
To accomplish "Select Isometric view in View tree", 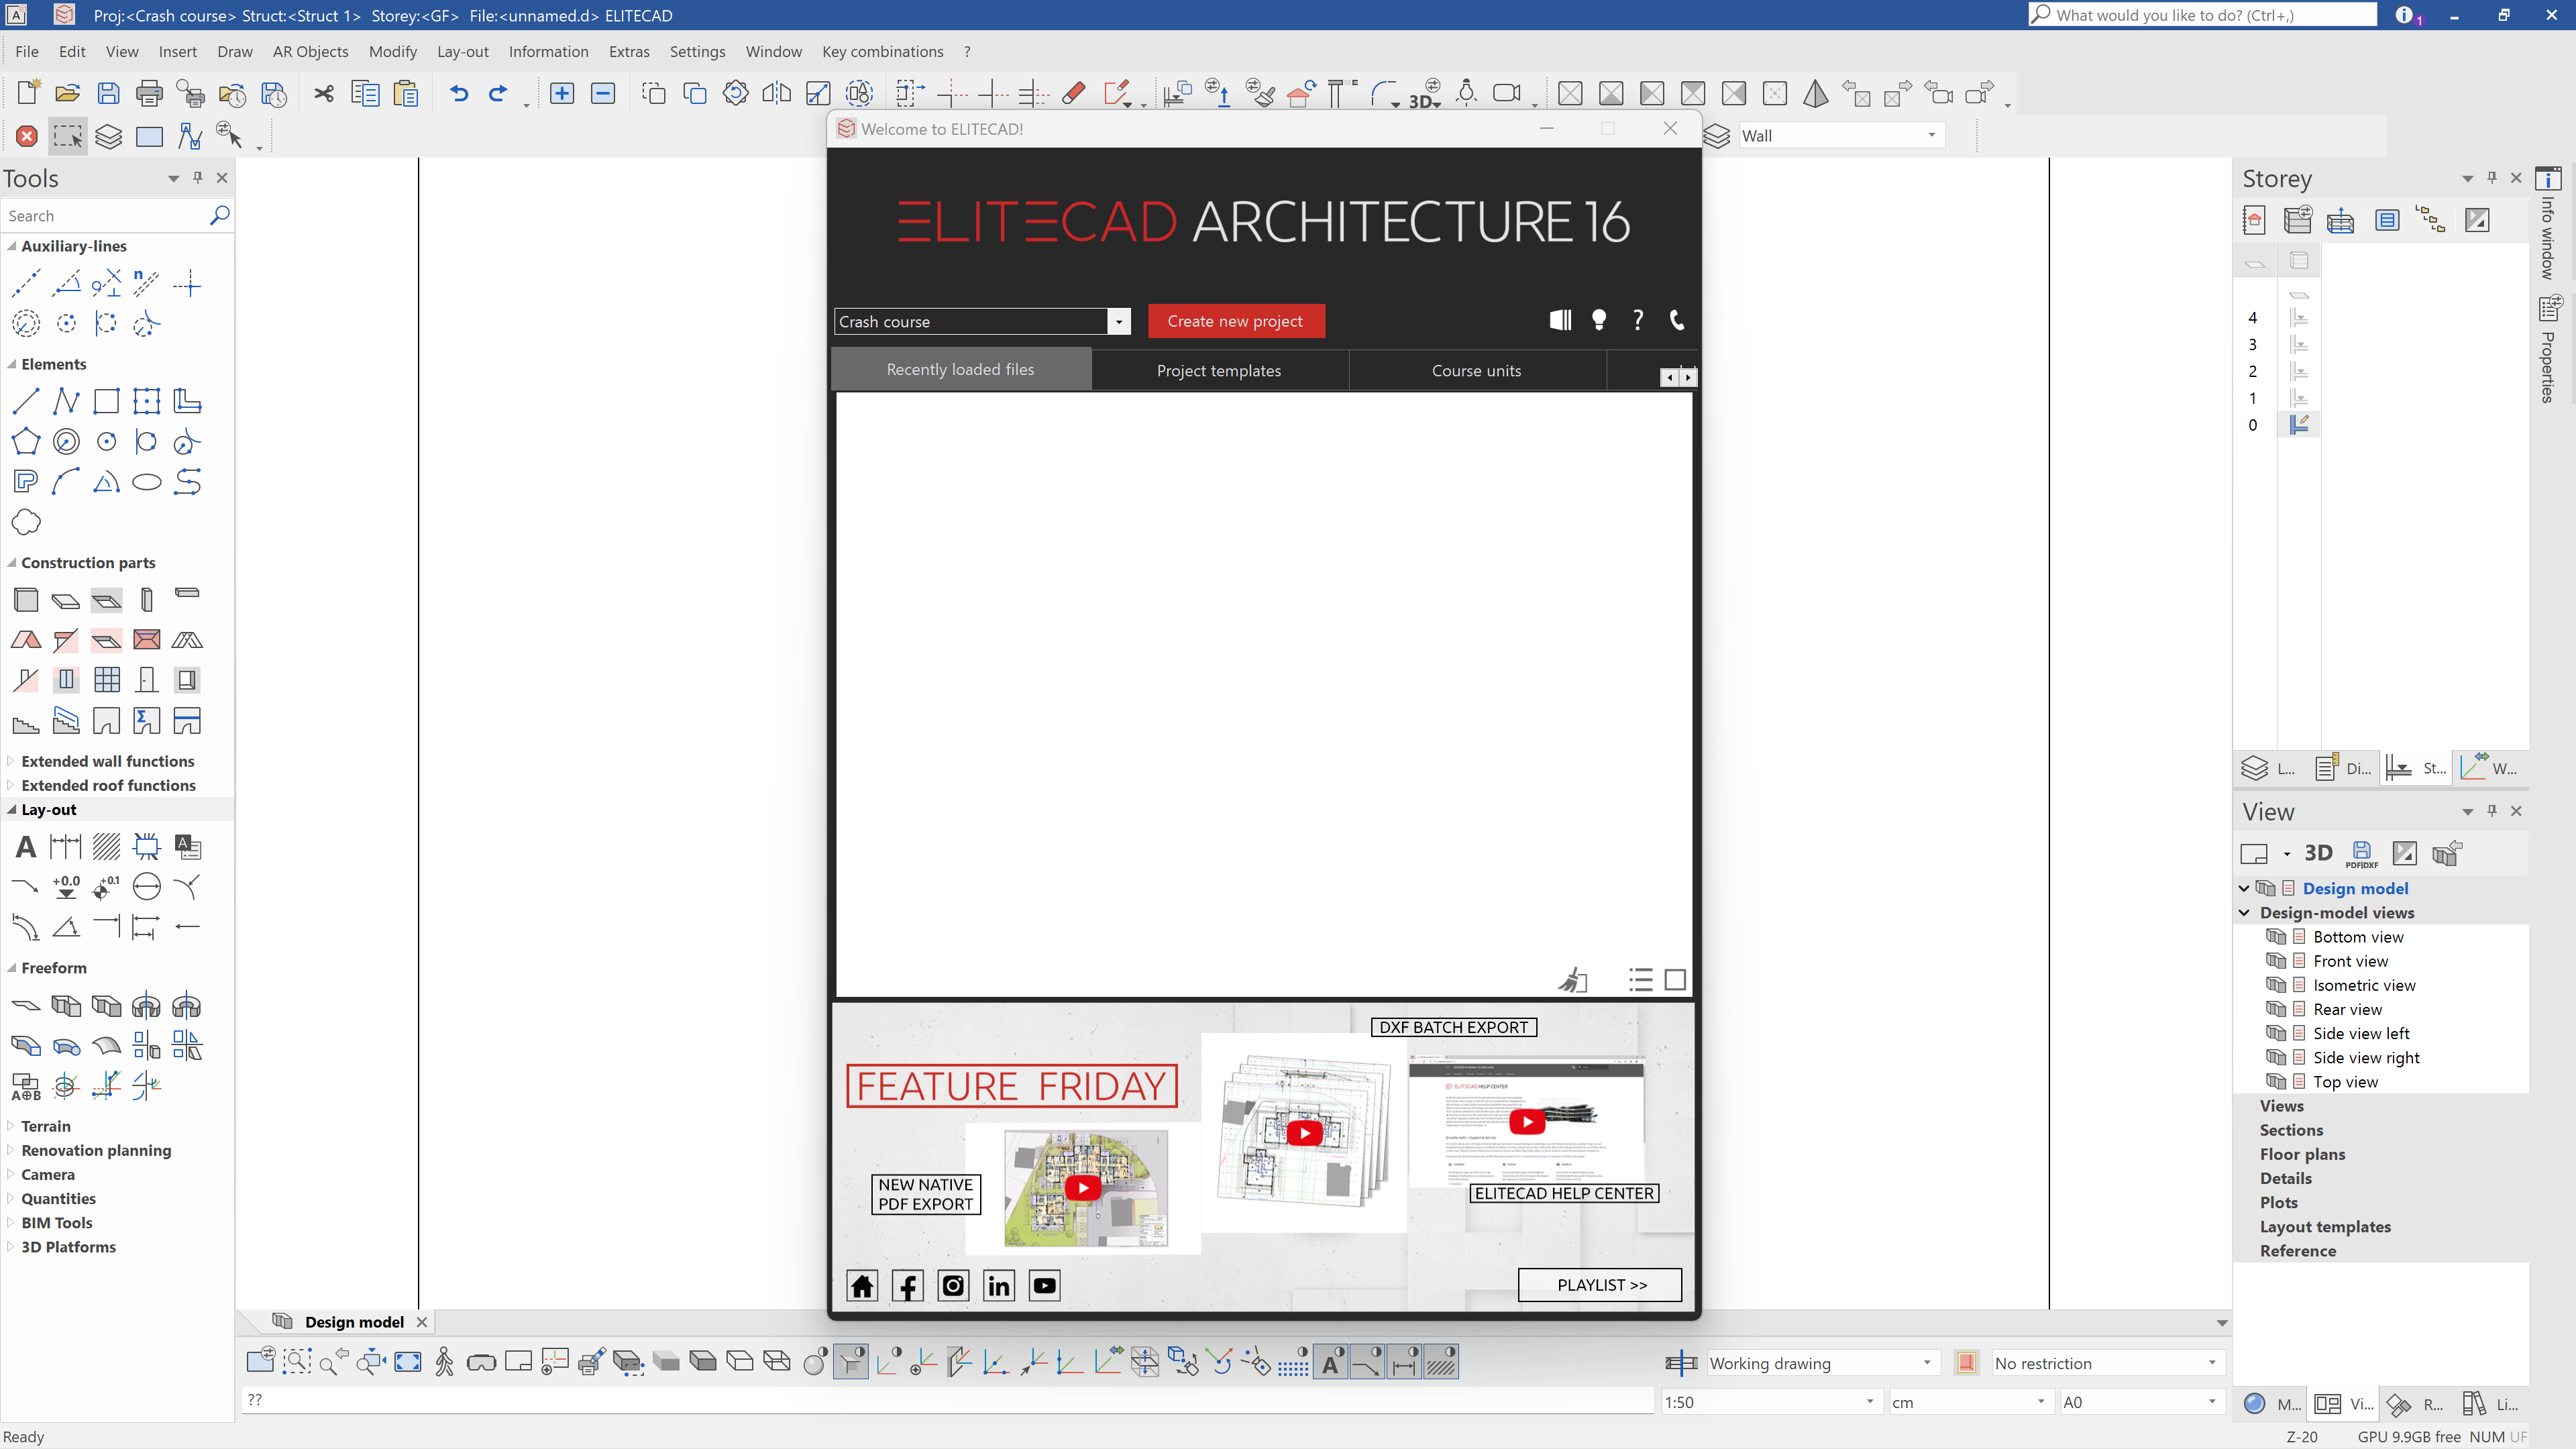I will (x=2363, y=985).
